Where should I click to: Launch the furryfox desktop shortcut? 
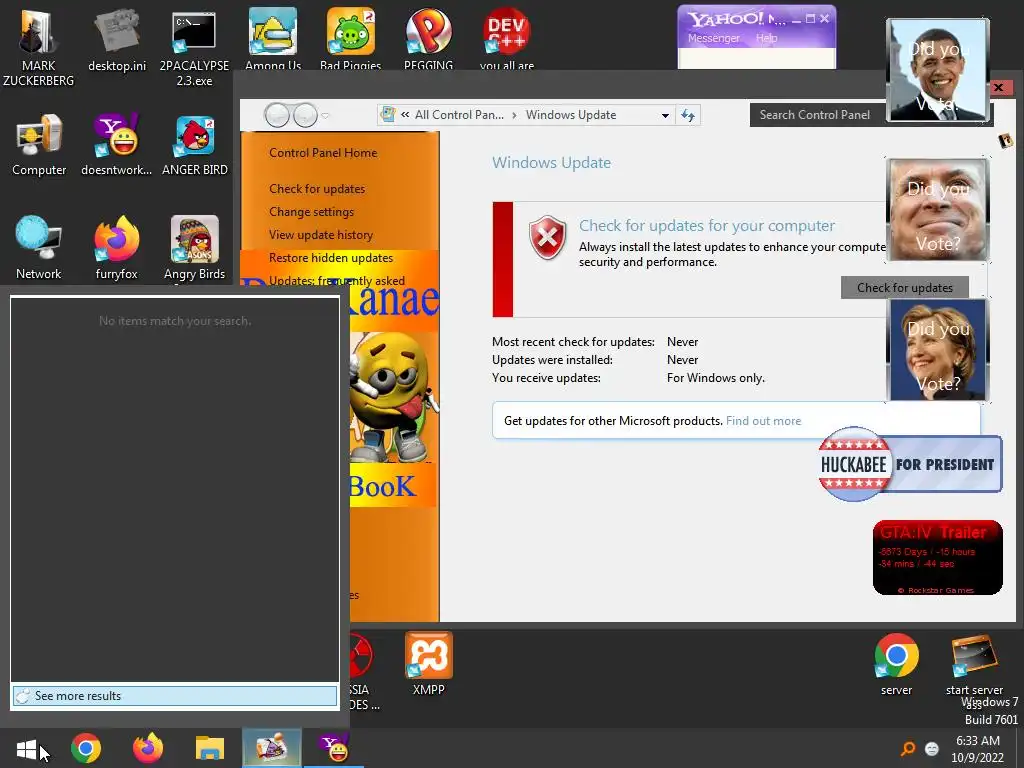(x=117, y=248)
